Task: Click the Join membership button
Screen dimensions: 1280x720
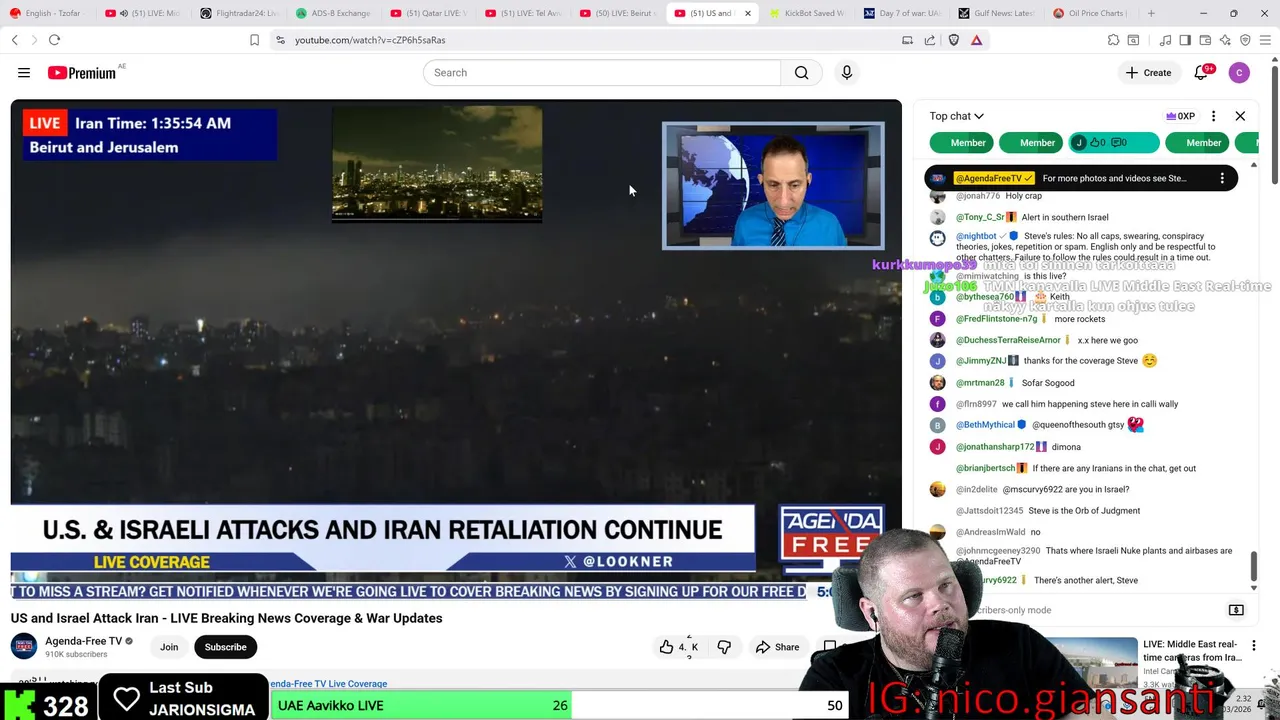Action: (x=169, y=647)
